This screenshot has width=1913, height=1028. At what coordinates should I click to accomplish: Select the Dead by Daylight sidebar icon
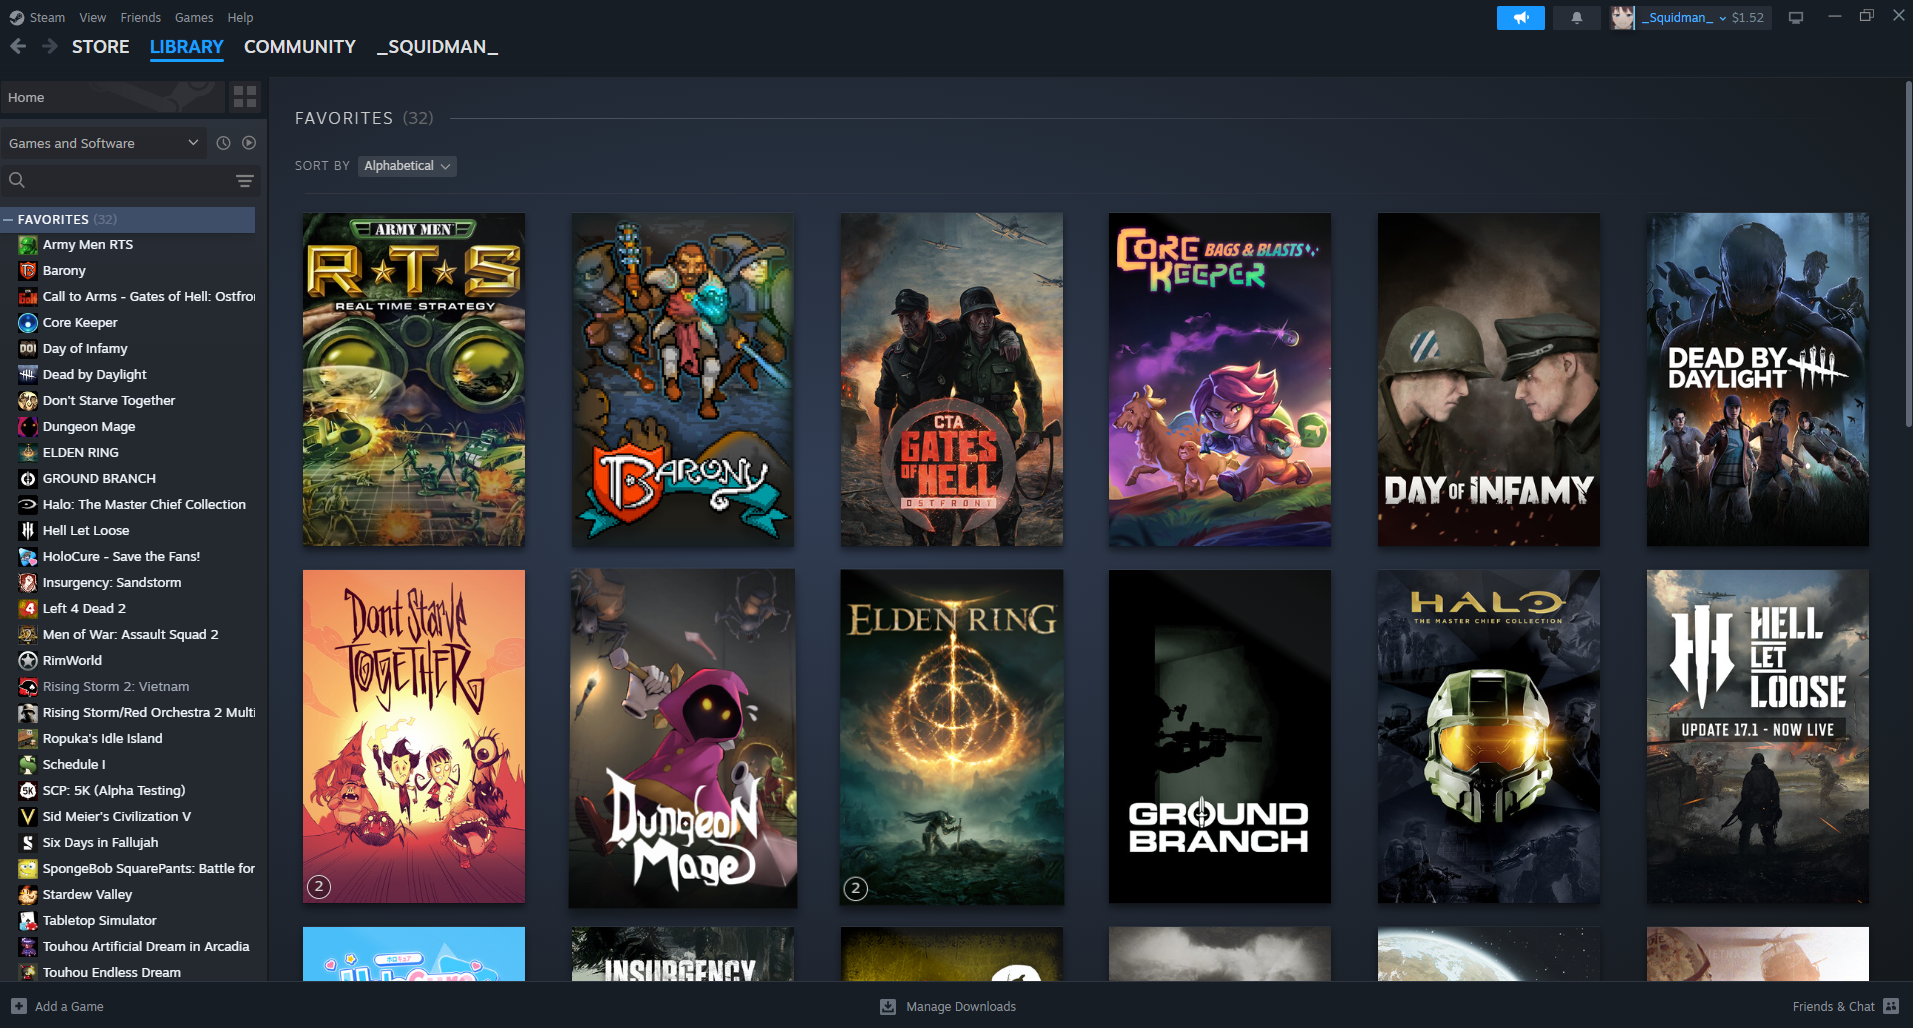28,375
